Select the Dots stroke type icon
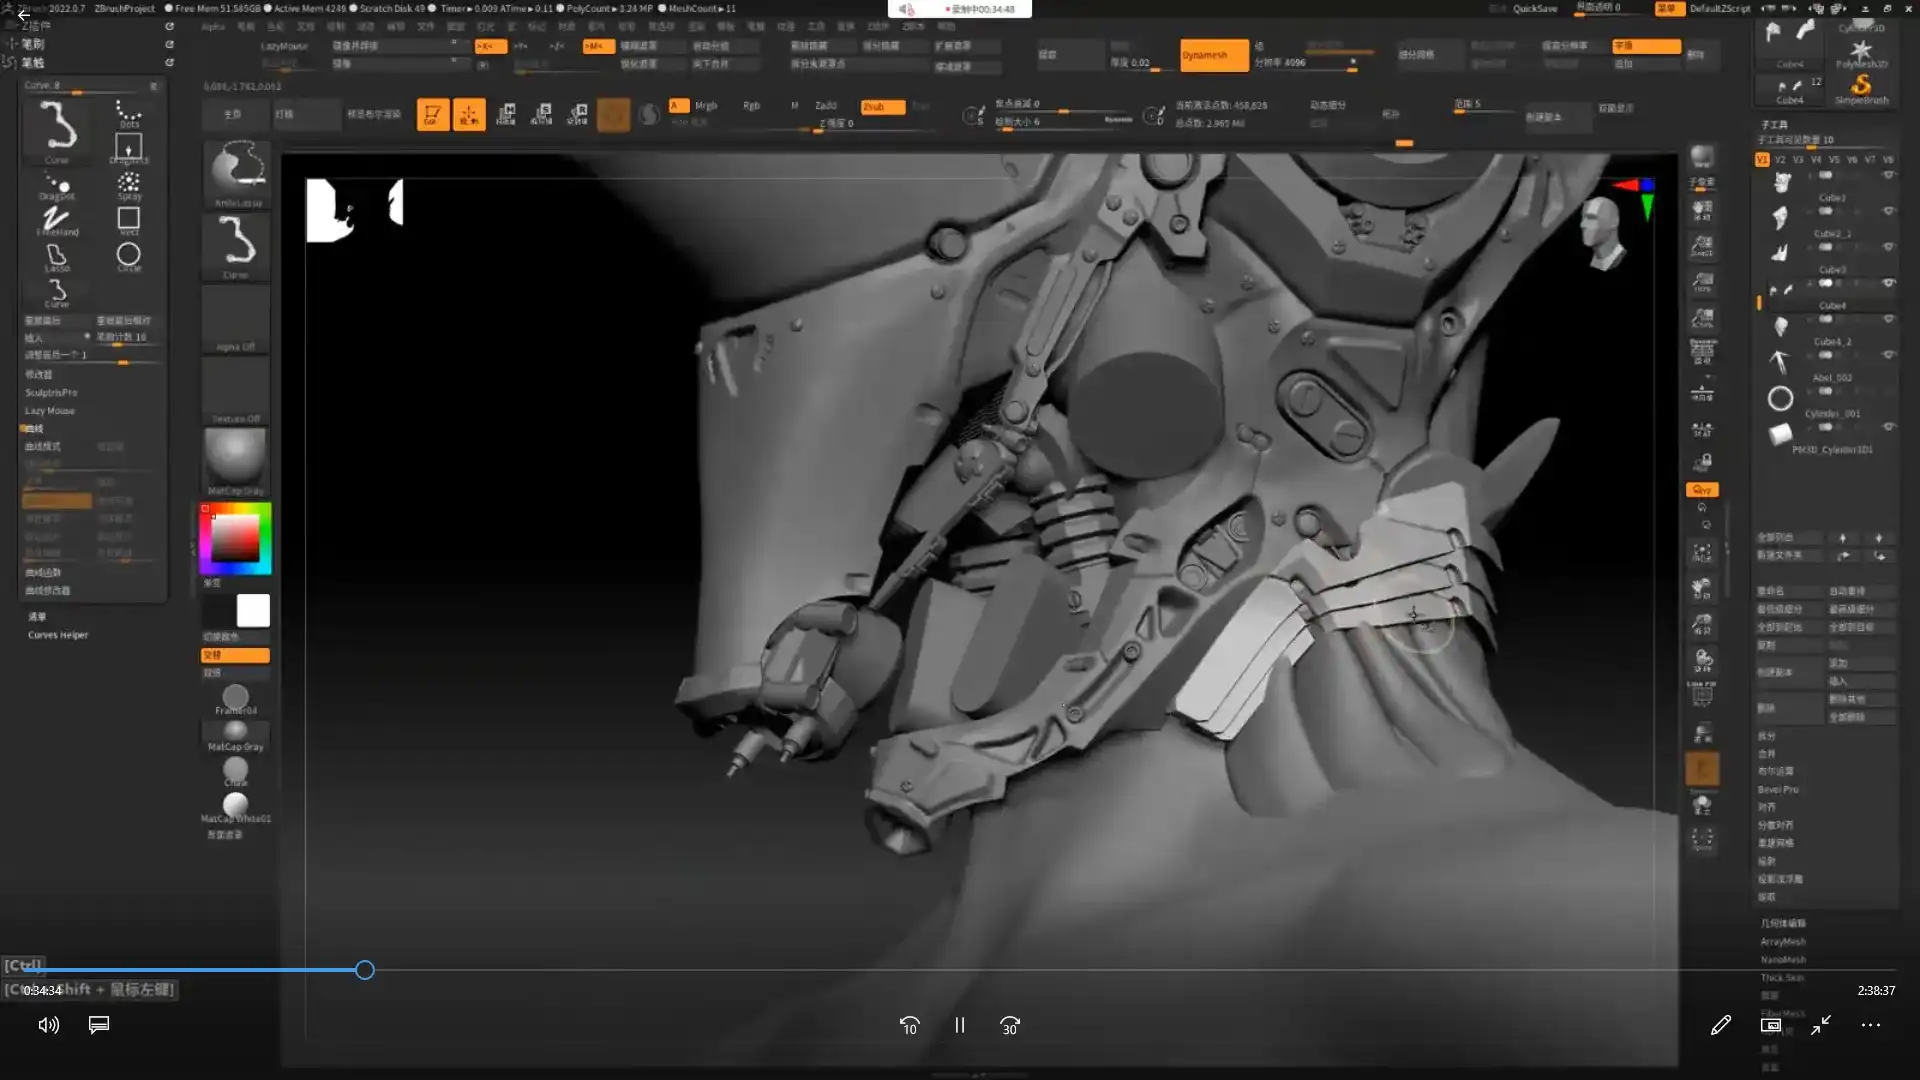Viewport: 1920px width, 1080px height. click(128, 112)
